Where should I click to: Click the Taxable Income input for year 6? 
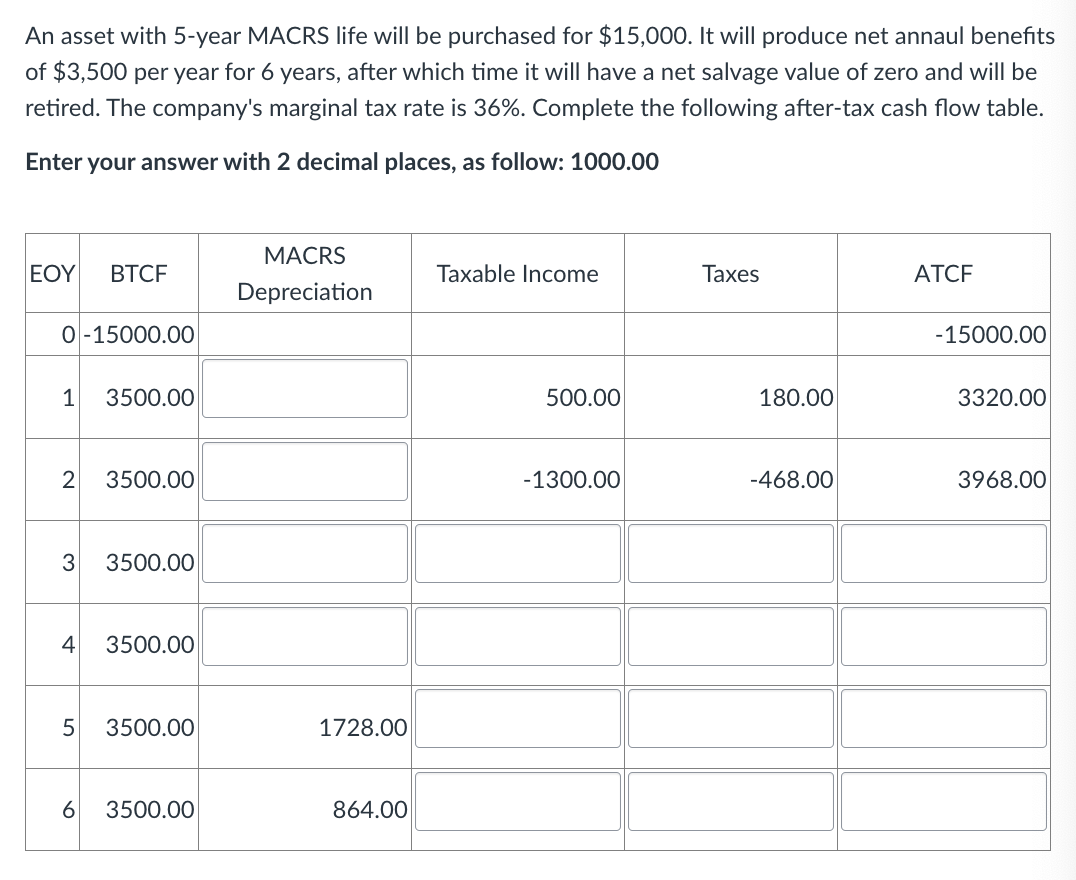coord(518,801)
